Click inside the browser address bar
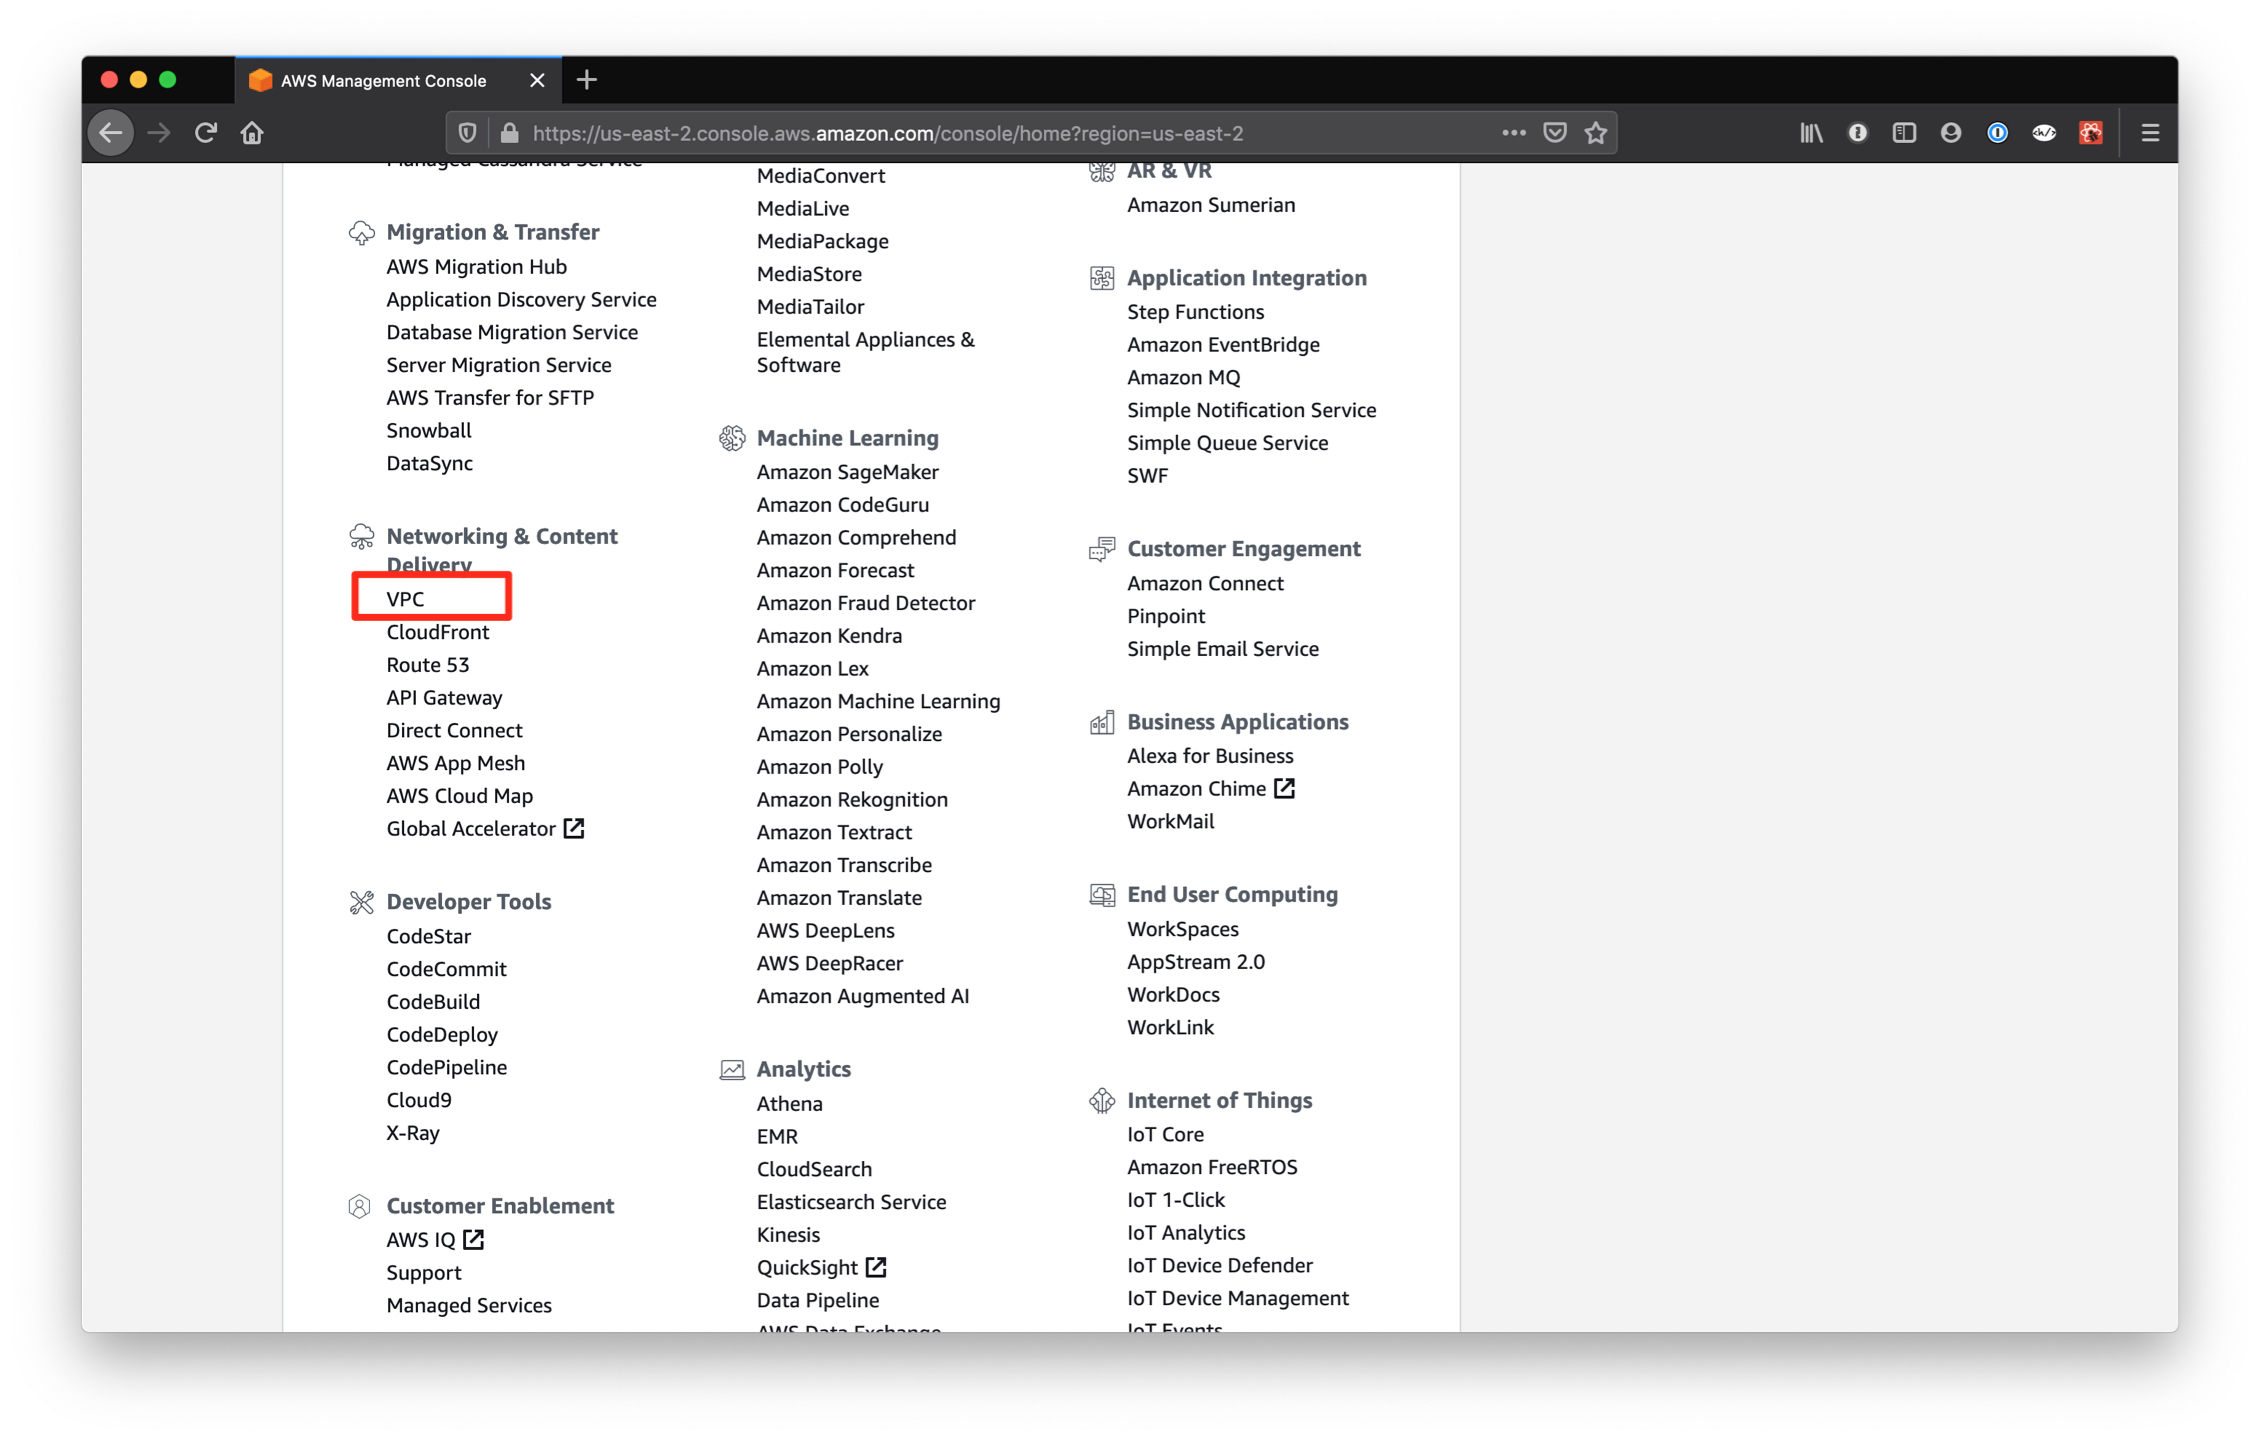2260x1440 pixels. pyautogui.click(x=1000, y=132)
